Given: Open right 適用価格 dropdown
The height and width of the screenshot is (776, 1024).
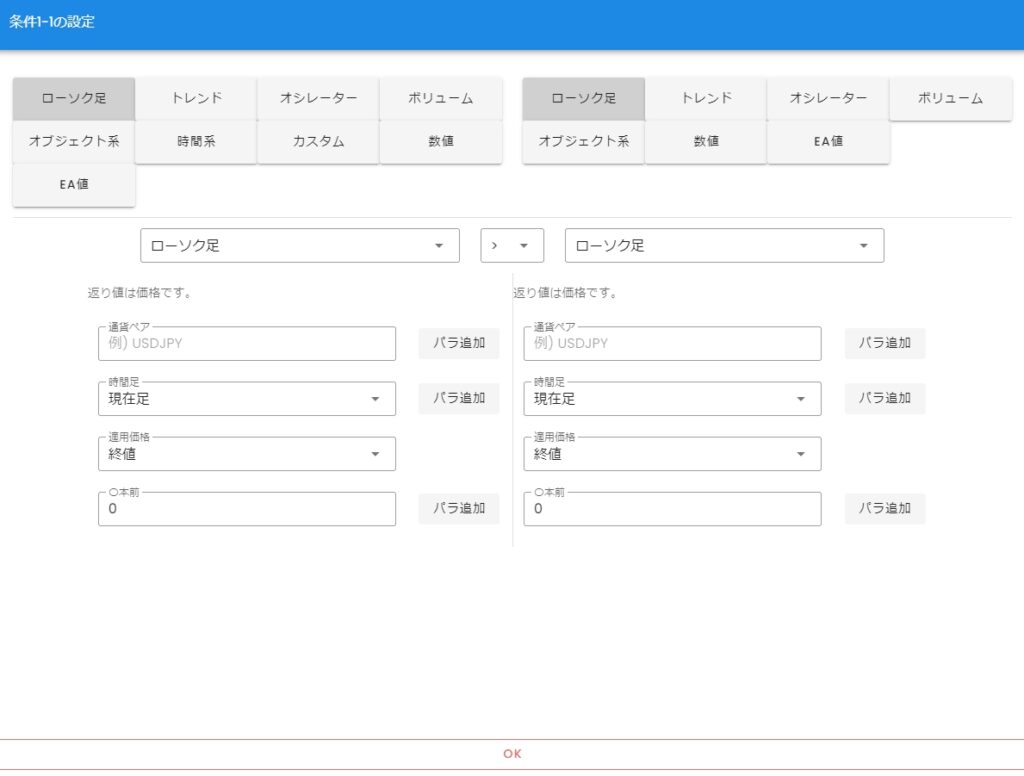Looking at the screenshot, I should [672, 454].
